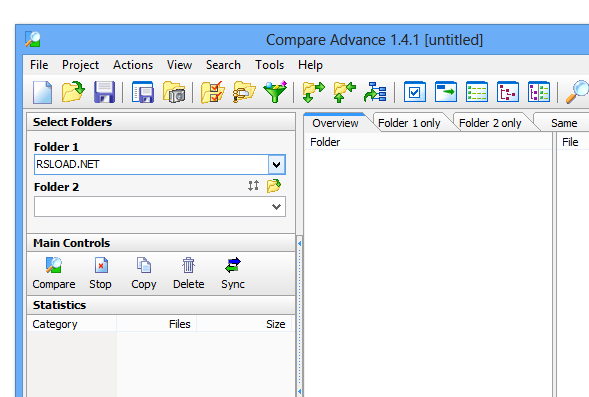Click the Copy button in Main Controls
This screenshot has width=589, height=397.
pos(143,273)
